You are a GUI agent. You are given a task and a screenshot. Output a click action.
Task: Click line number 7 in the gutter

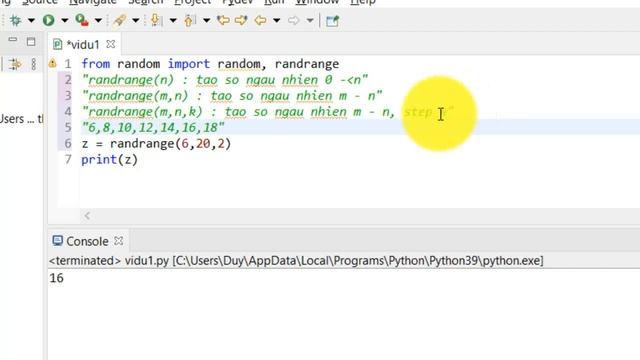(68, 159)
